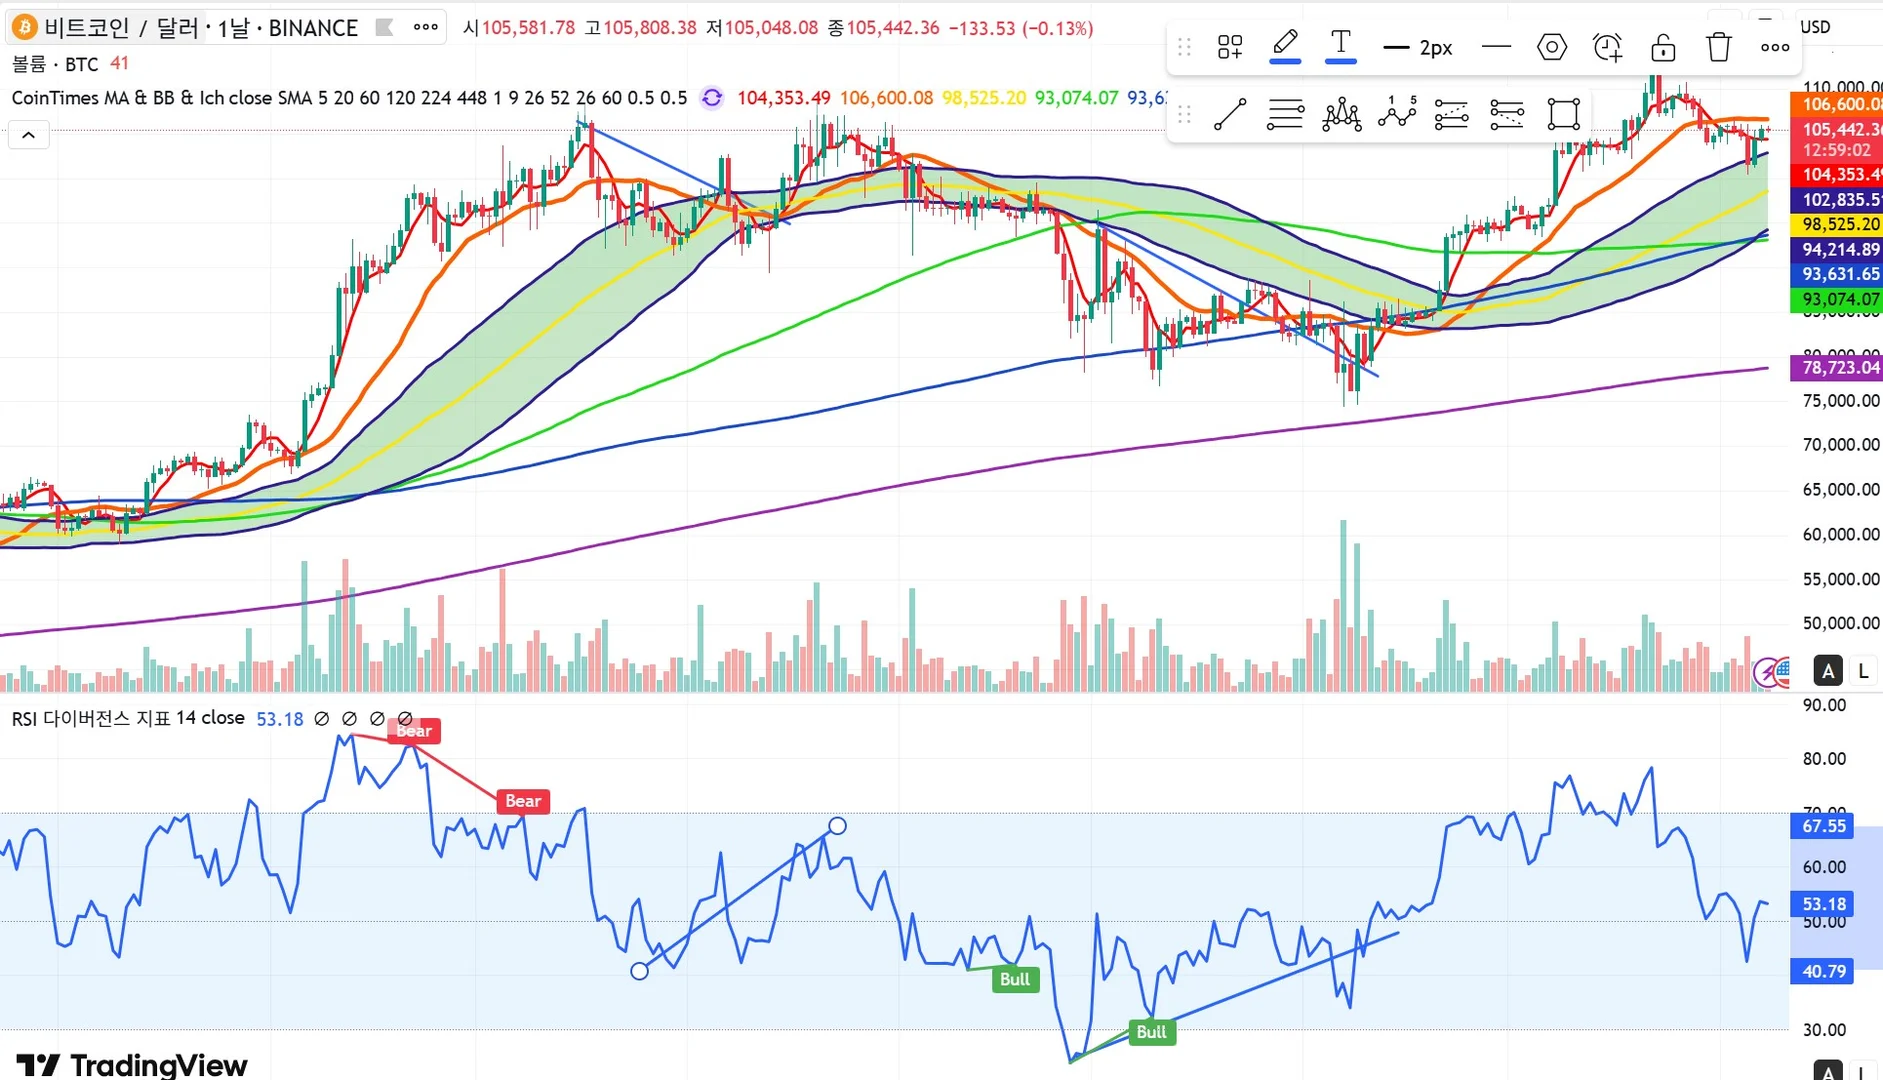Select the rectangle shape tool
The width and height of the screenshot is (1883, 1080).
(1563, 114)
